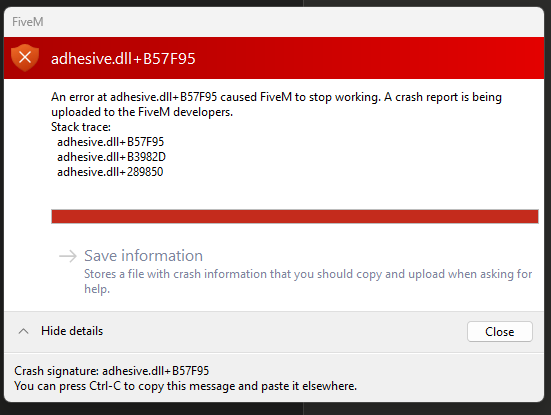The image size is (551, 415).
Task: Click the Save information description text
Action: pos(308,281)
